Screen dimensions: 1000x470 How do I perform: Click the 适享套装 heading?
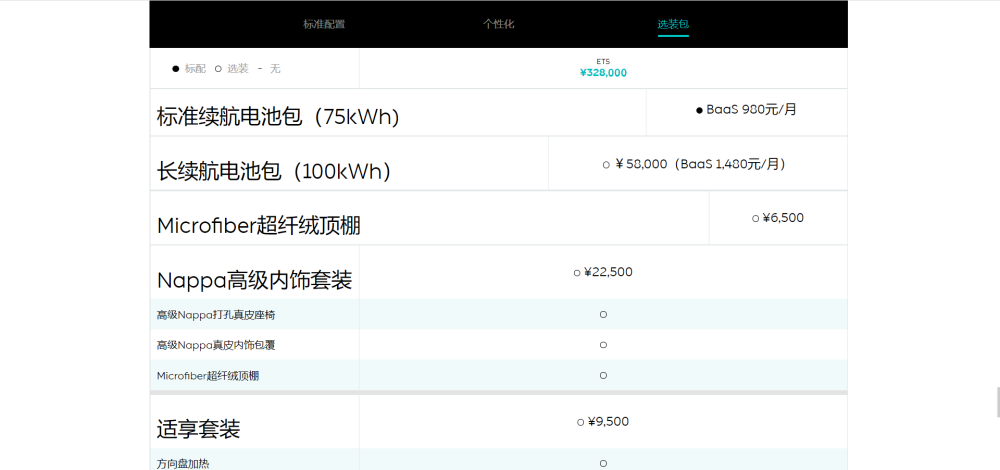point(198,429)
